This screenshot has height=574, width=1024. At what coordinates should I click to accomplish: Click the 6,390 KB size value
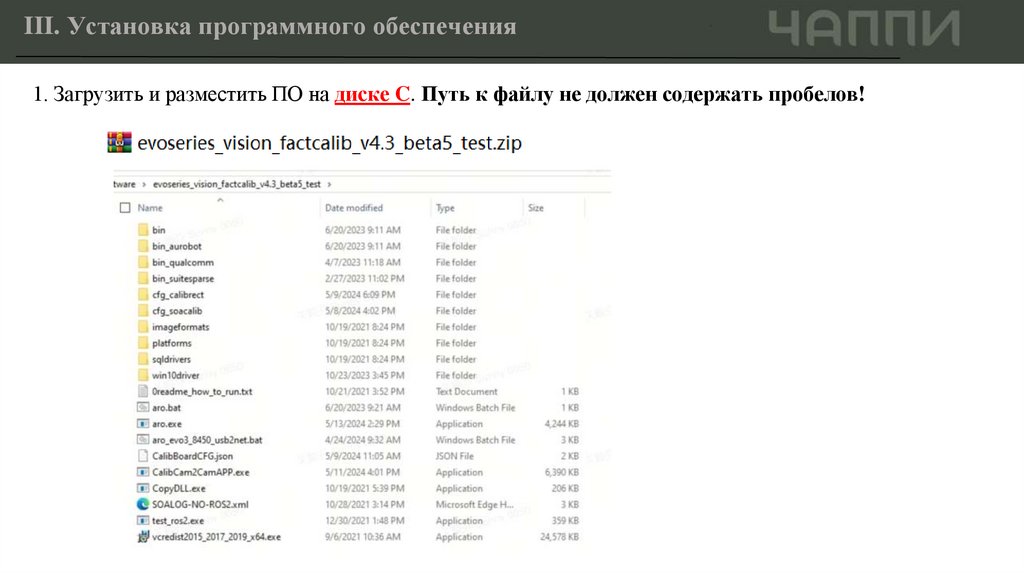click(562, 472)
